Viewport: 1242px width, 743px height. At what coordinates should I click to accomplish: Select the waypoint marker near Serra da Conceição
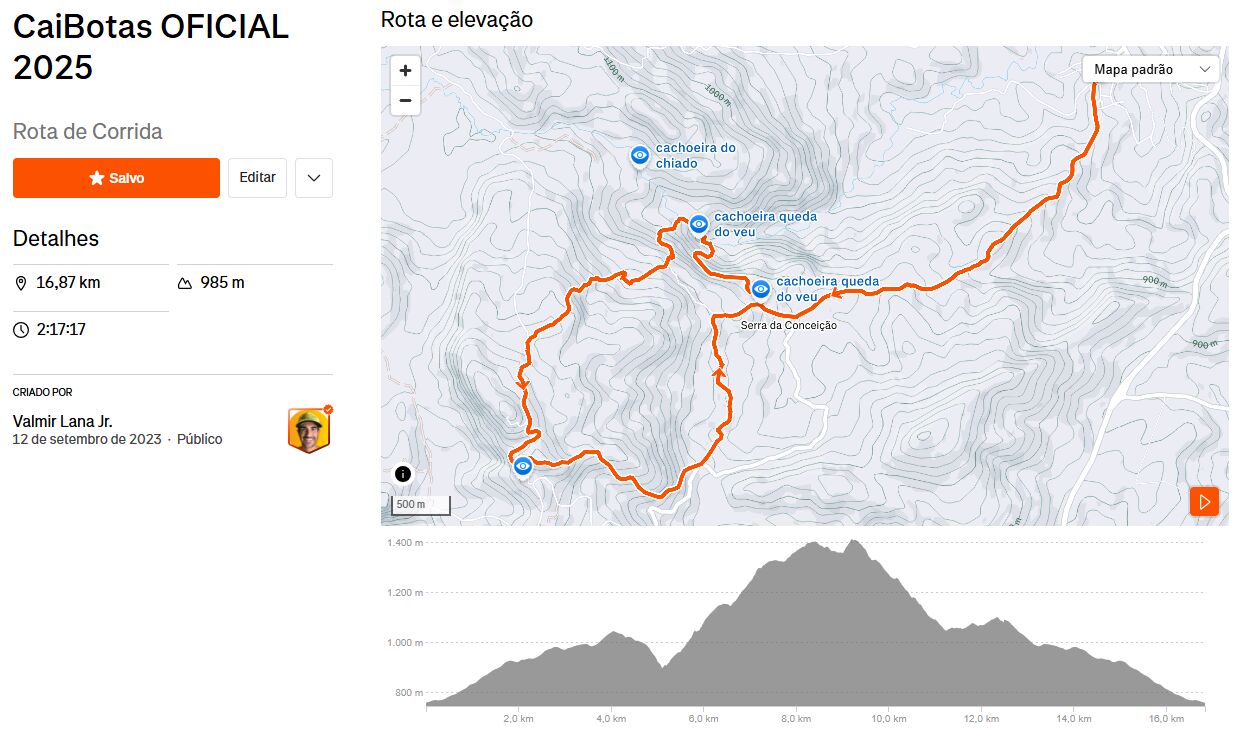coord(761,289)
